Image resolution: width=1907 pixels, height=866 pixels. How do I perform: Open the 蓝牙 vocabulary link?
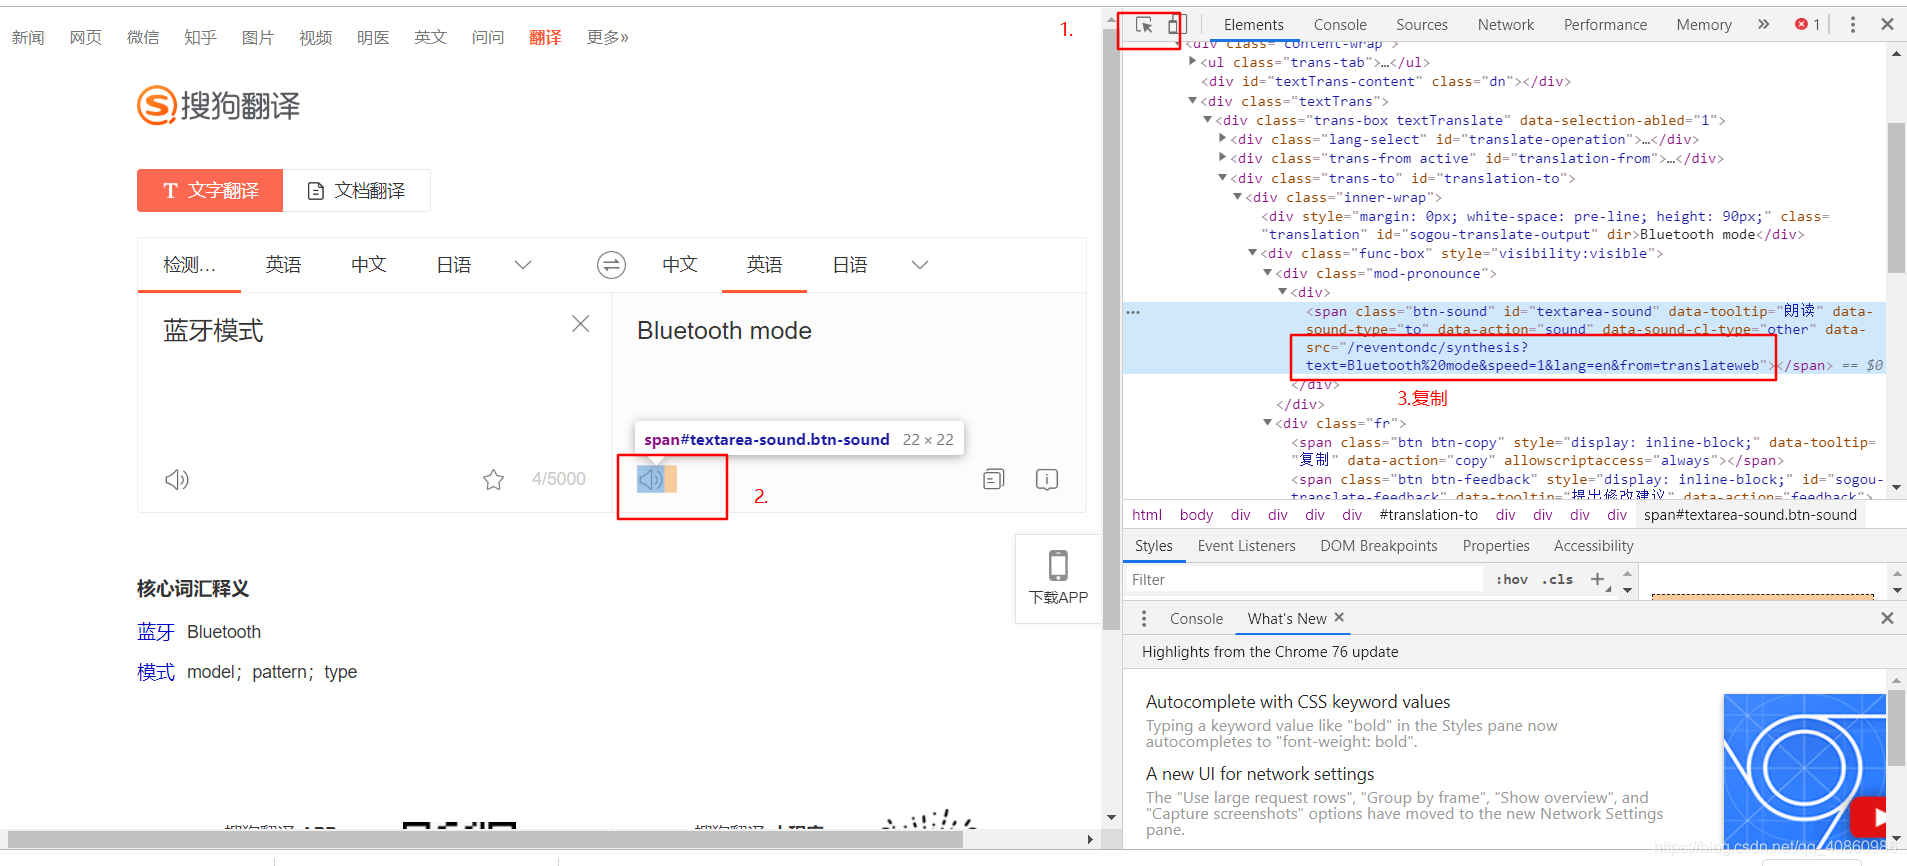(156, 632)
